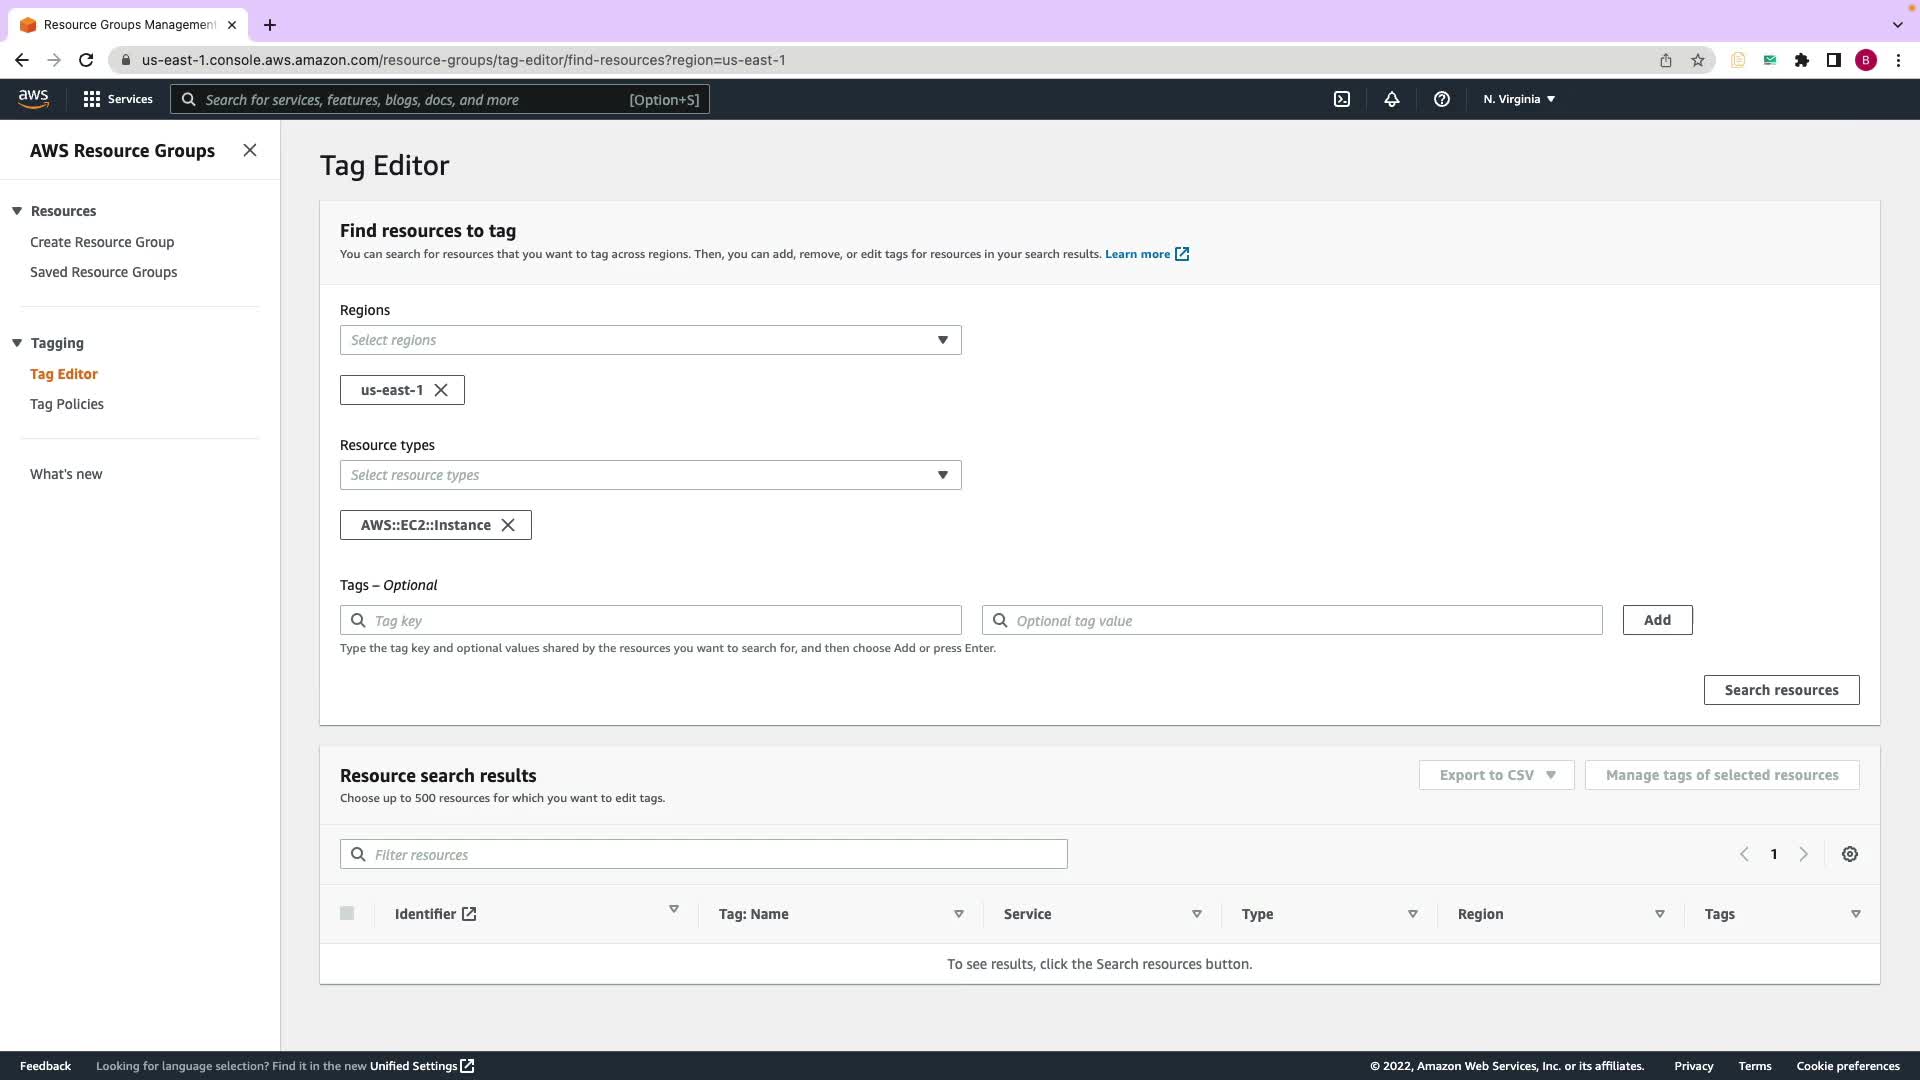Click the notifications bell icon

point(1391,99)
